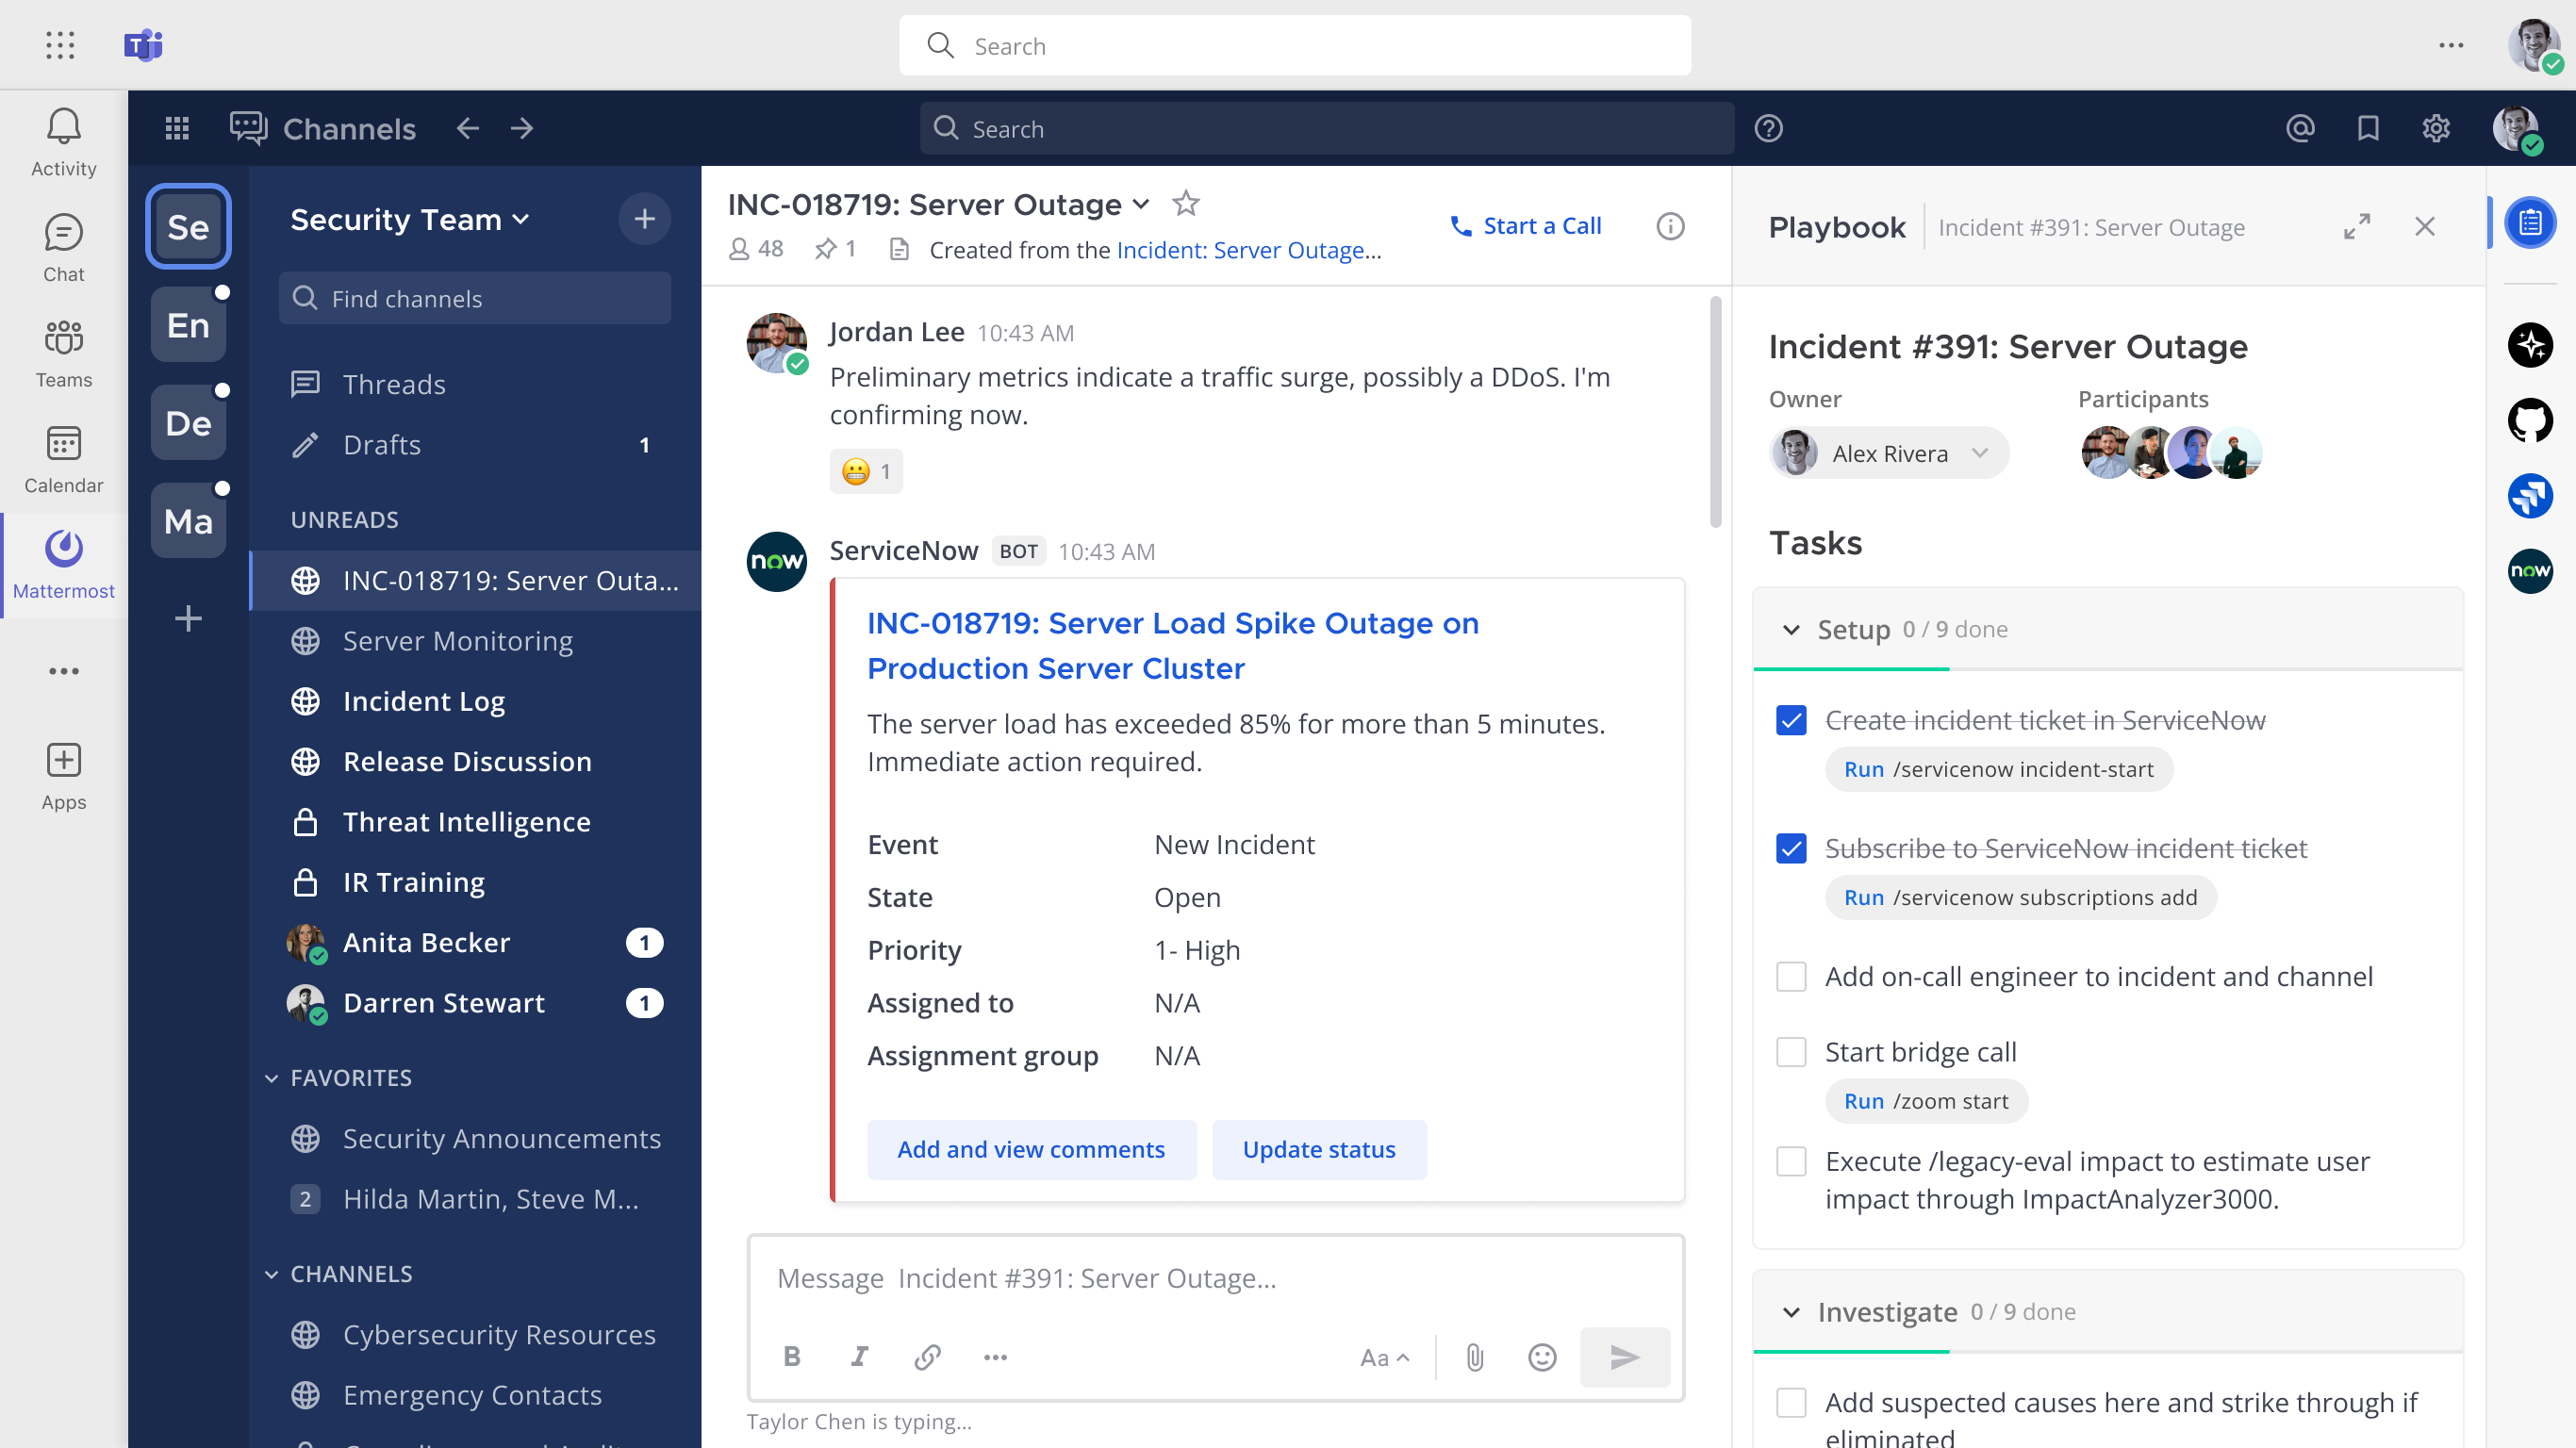The width and height of the screenshot is (2576, 1448).
Task: Uncheck Create incident ticket in ServiceNow
Action: click(x=1791, y=719)
